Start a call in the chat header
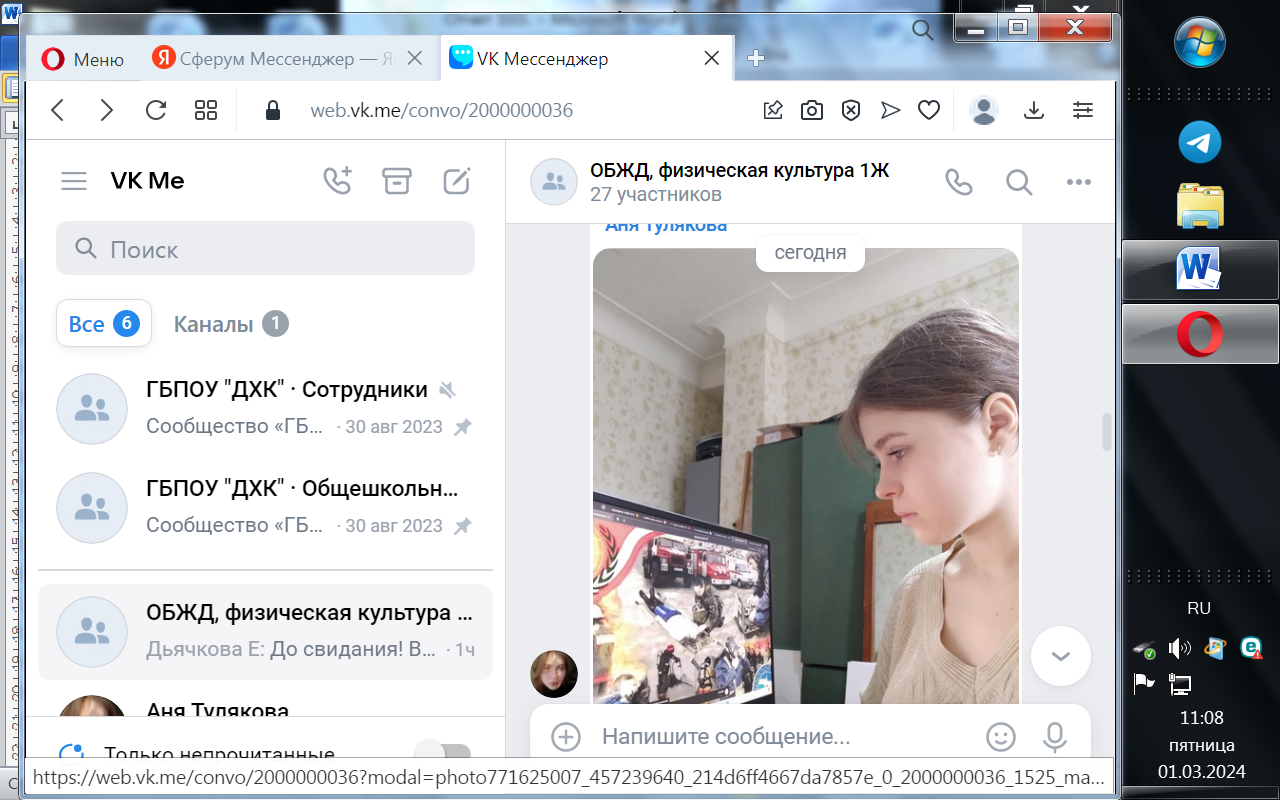 [958, 182]
